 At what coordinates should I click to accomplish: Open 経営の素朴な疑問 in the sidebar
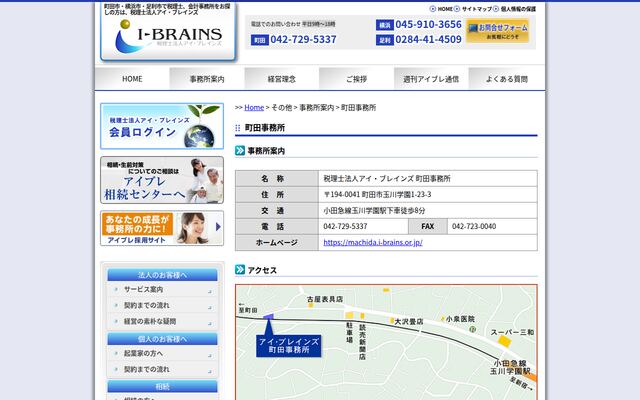click(x=162, y=321)
